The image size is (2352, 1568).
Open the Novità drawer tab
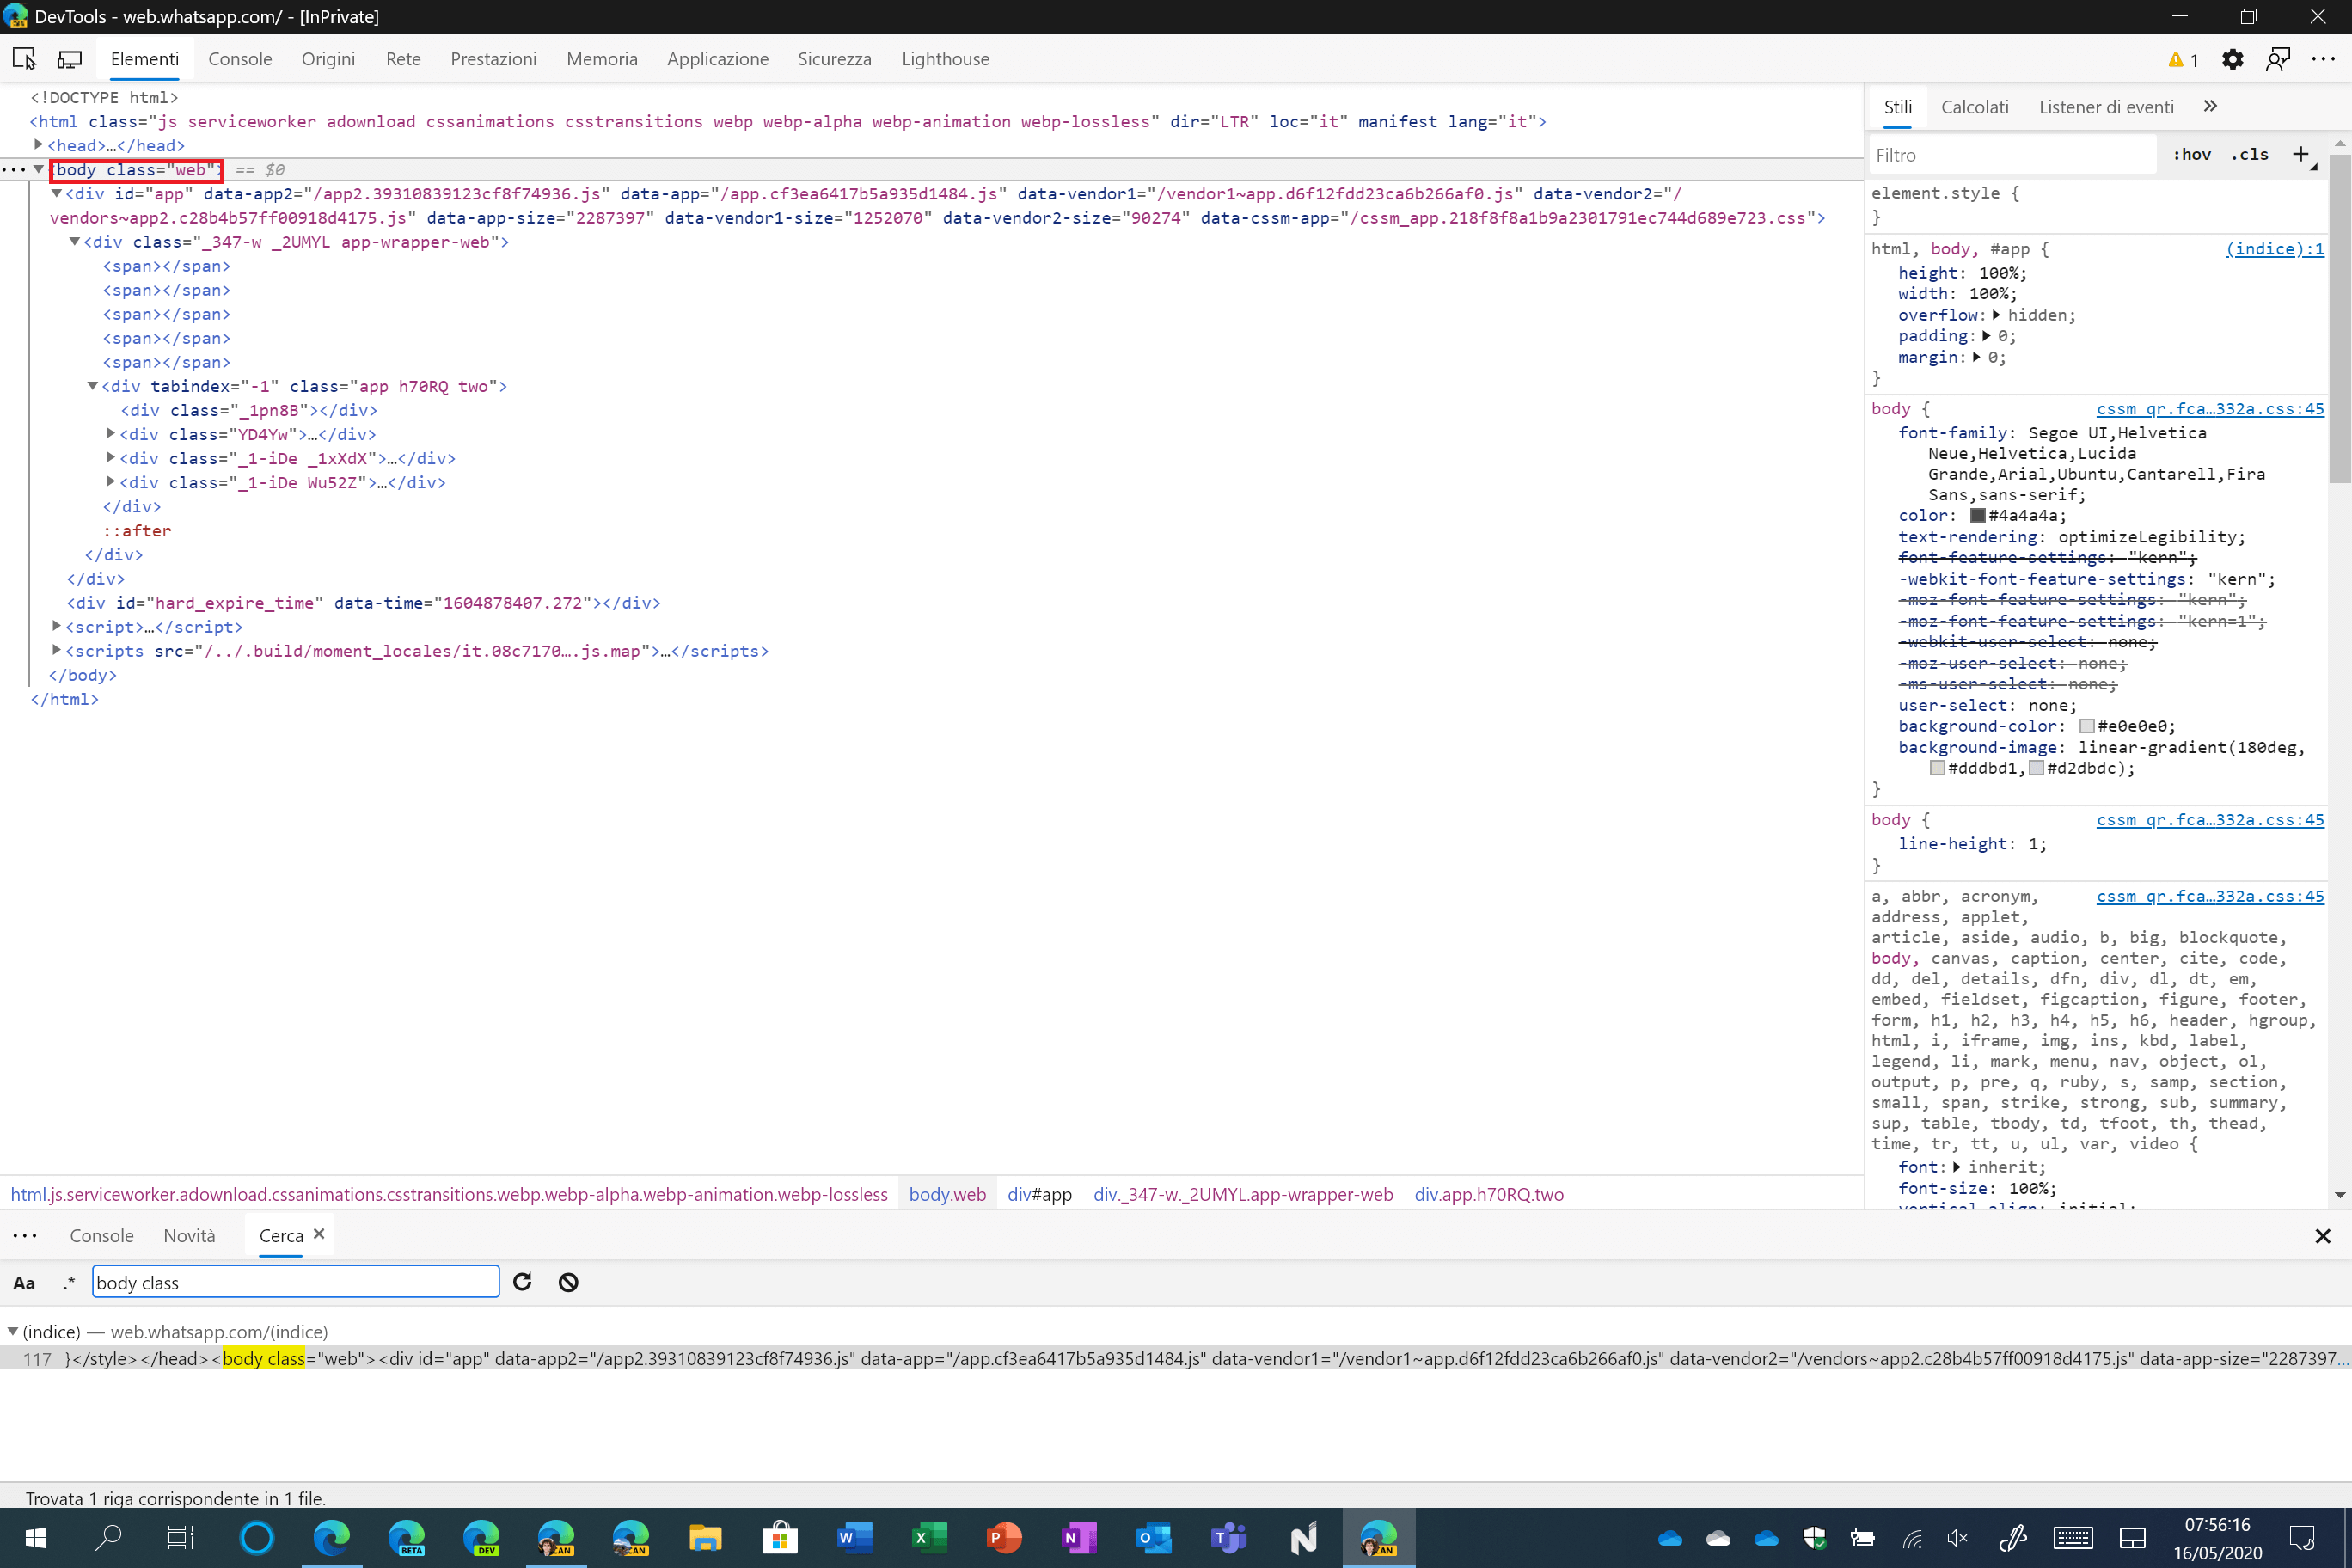[x=189, y=1235]
